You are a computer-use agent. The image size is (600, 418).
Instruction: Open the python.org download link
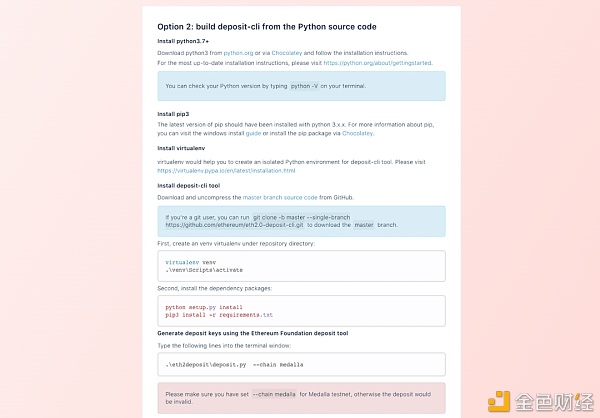[238, 53]
